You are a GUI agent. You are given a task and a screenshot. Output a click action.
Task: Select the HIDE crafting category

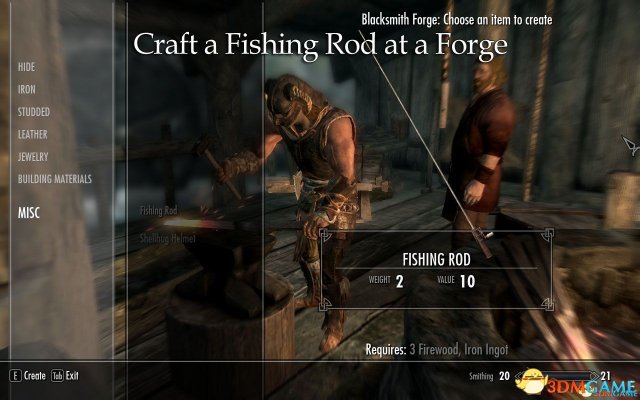tap(27, 67)
